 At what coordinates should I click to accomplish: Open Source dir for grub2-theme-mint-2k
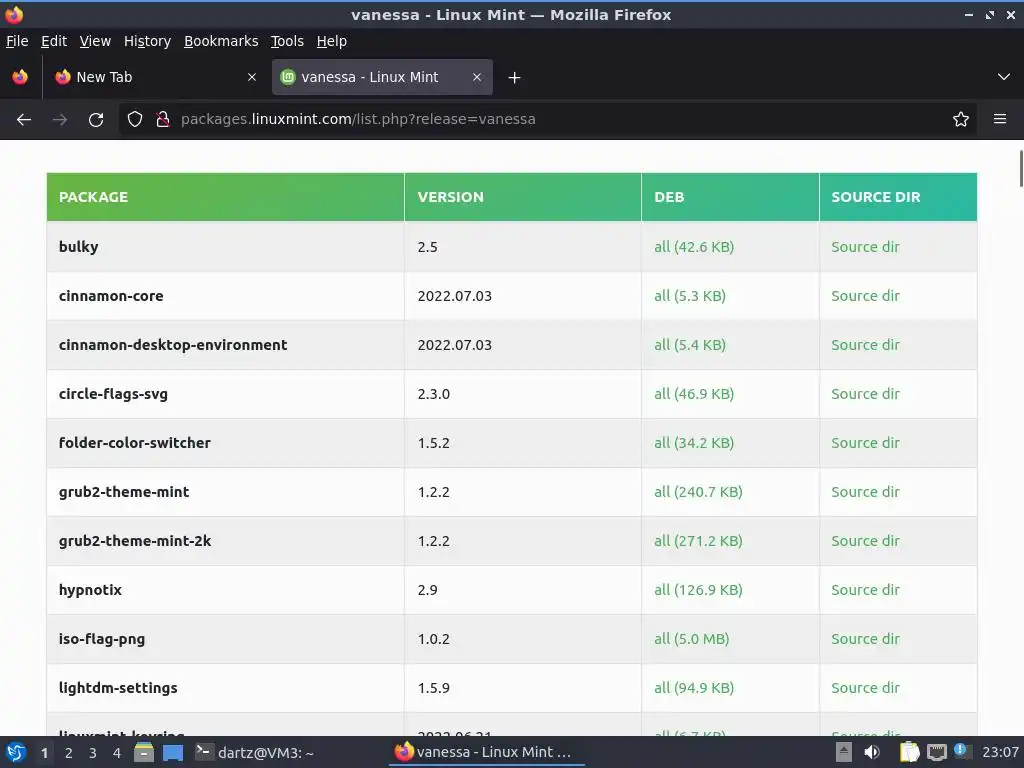(865, 541)
